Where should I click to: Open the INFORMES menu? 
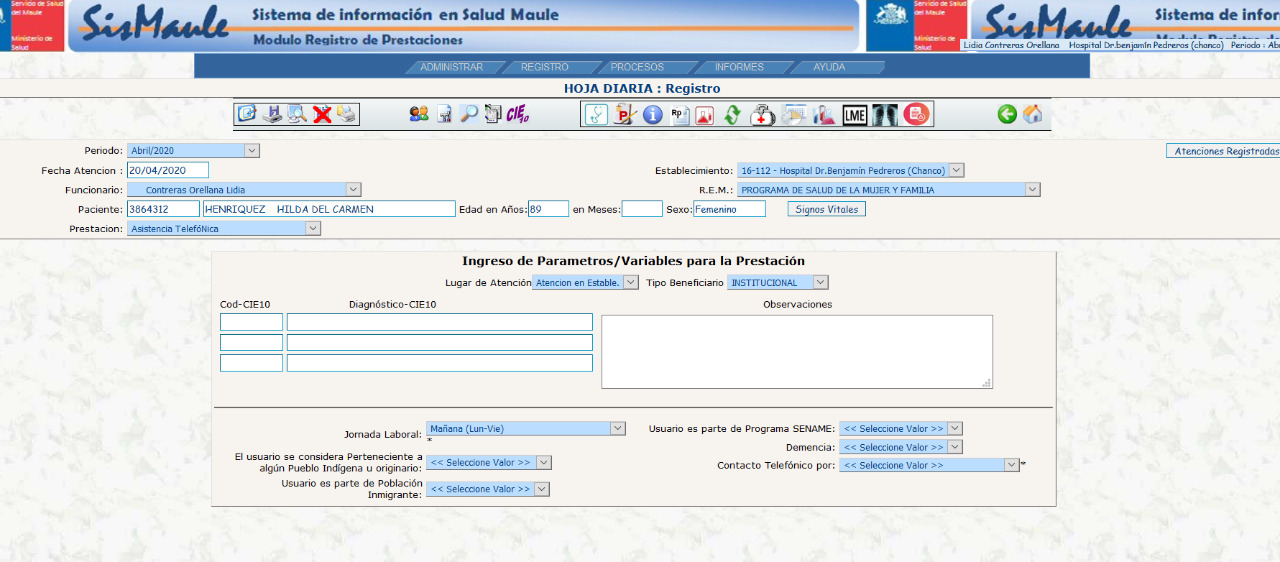pyautogui.click(x=739, y=67)
